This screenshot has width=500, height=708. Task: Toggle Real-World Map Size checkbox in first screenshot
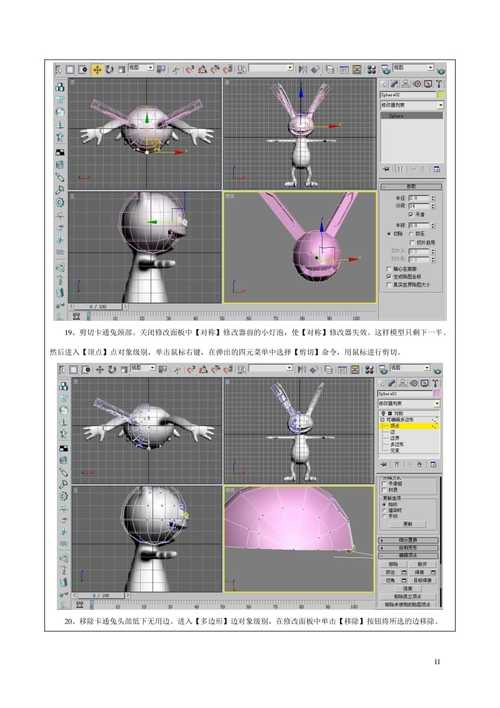click(389, 284)
